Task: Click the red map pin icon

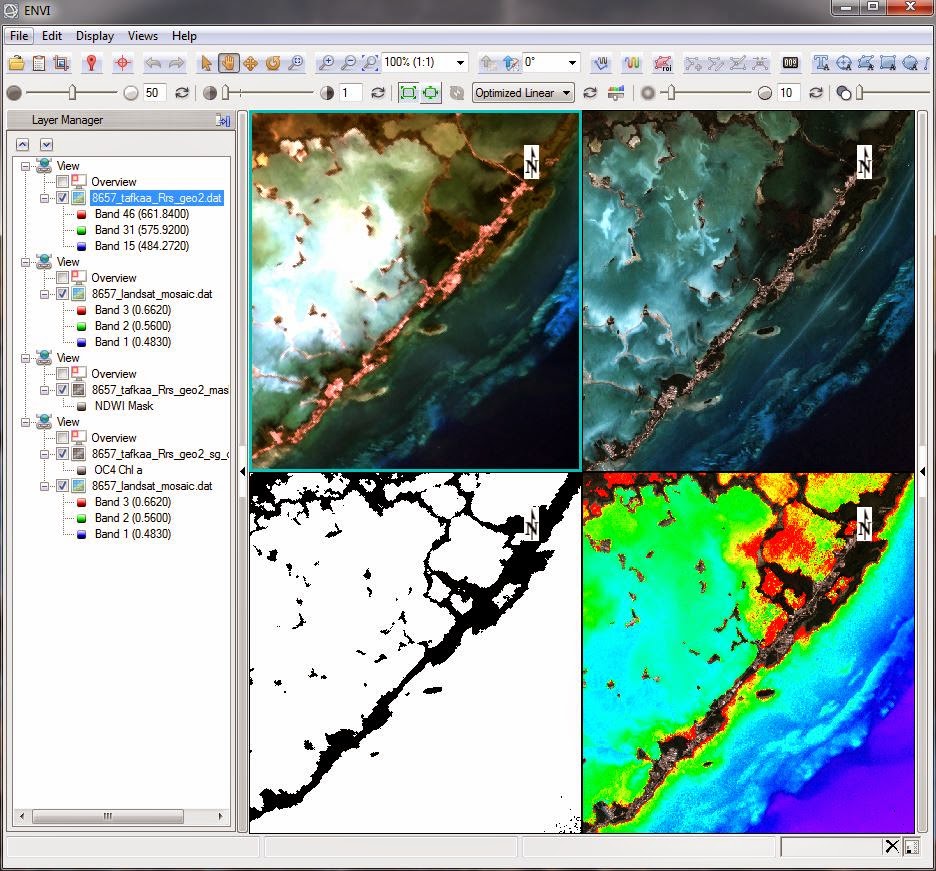Action: pyautogui.click(x=91, y=63)
